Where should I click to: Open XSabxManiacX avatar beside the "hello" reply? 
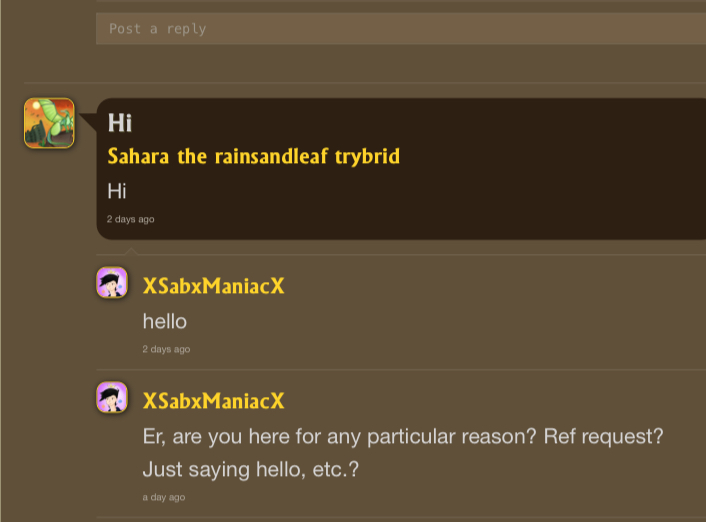point(112,283)
